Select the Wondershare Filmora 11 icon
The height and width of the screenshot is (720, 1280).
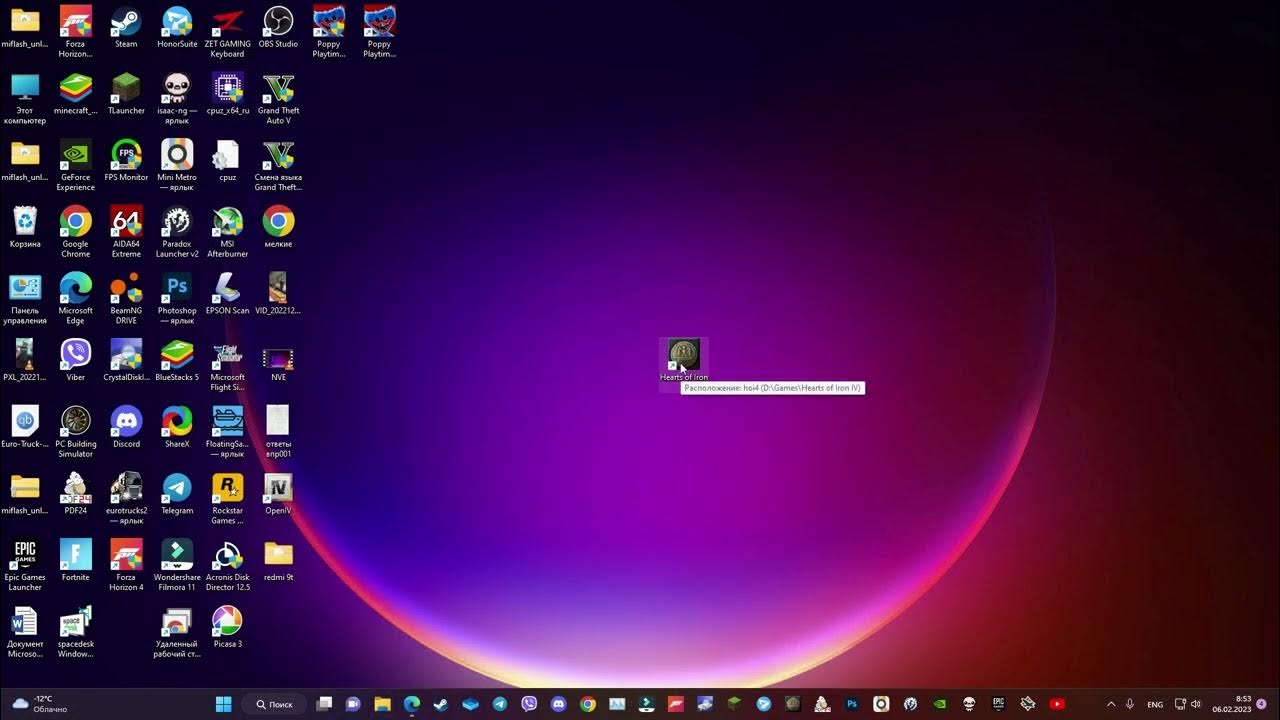click(177, 566)
